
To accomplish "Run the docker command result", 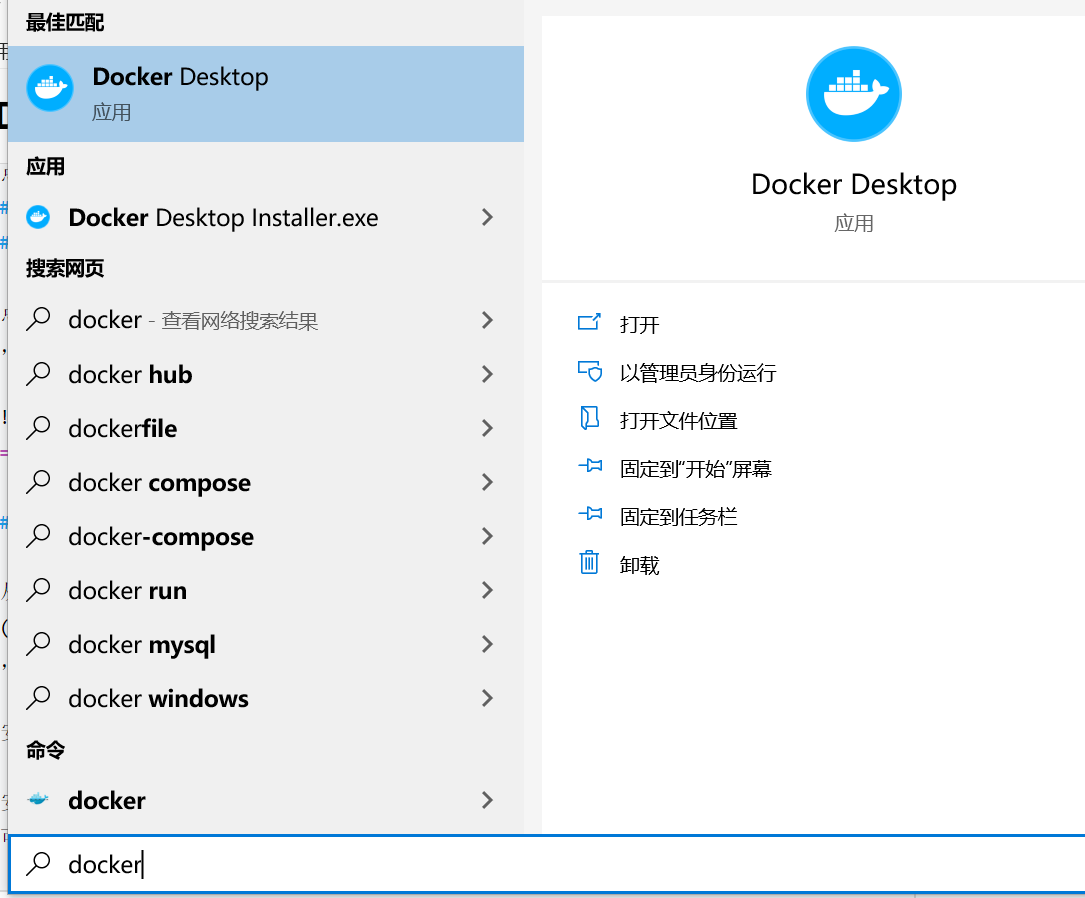I will pos(266,800).
